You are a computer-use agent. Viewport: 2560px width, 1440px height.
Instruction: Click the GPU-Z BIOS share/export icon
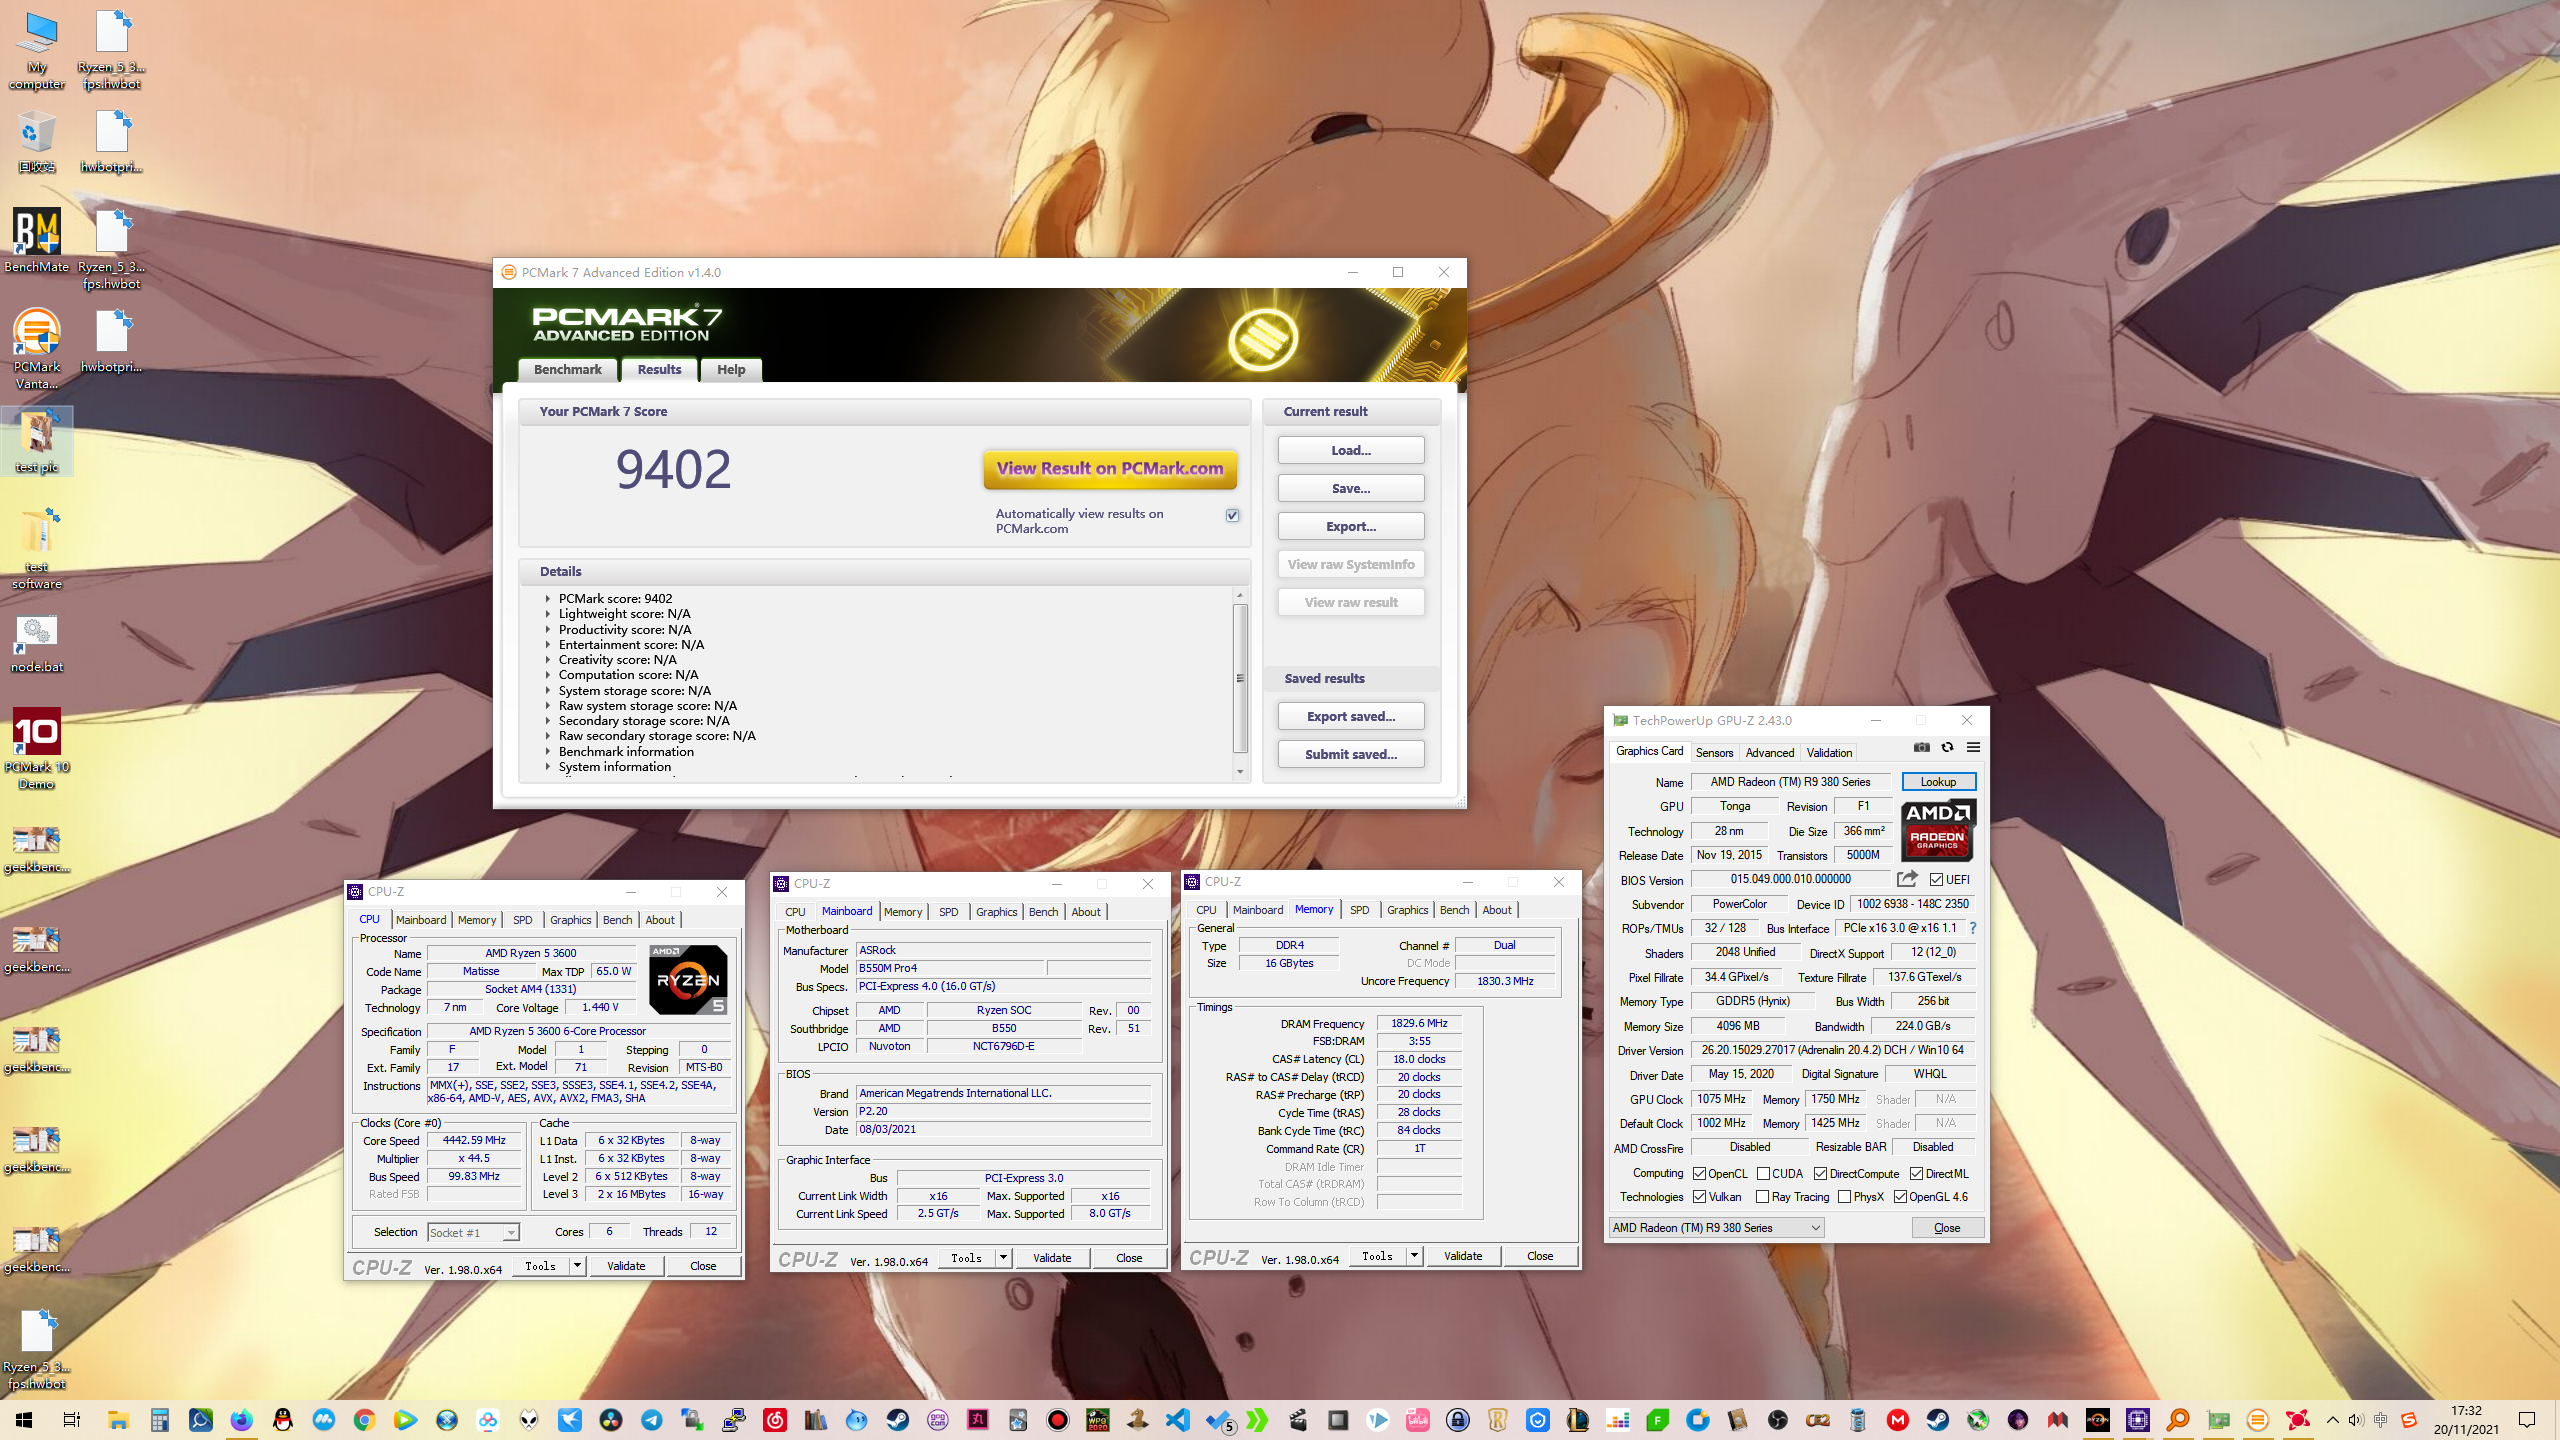1907,879
